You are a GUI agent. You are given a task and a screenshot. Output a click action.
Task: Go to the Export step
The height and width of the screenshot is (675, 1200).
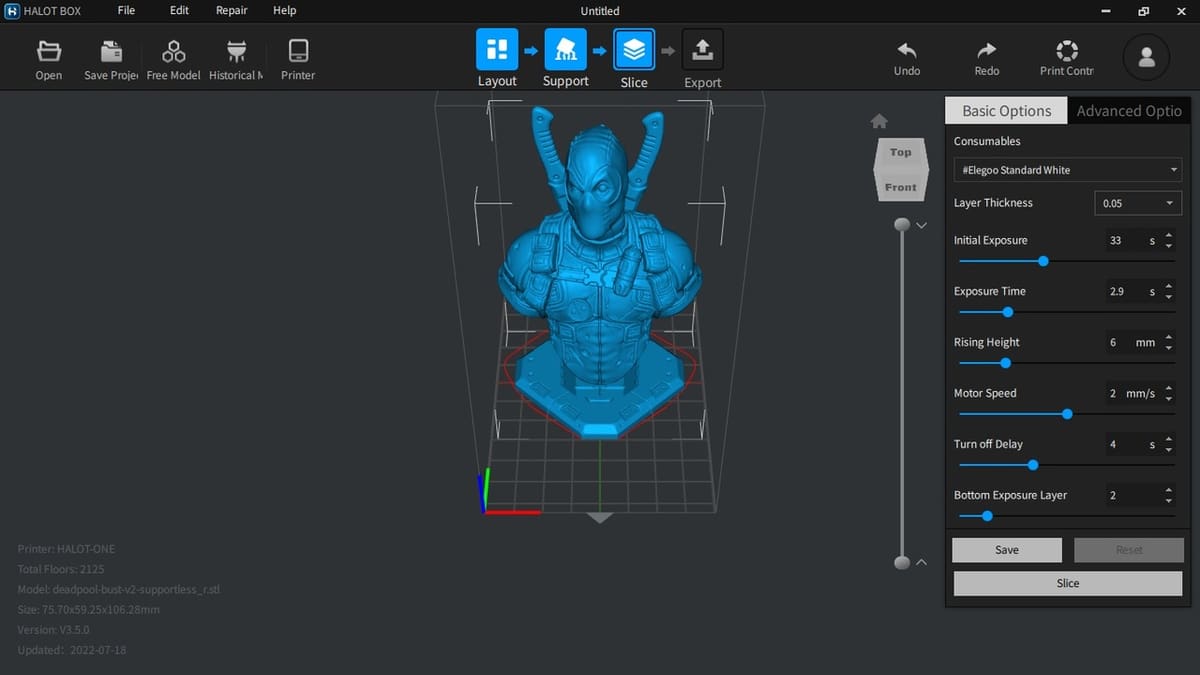[702, 49]
